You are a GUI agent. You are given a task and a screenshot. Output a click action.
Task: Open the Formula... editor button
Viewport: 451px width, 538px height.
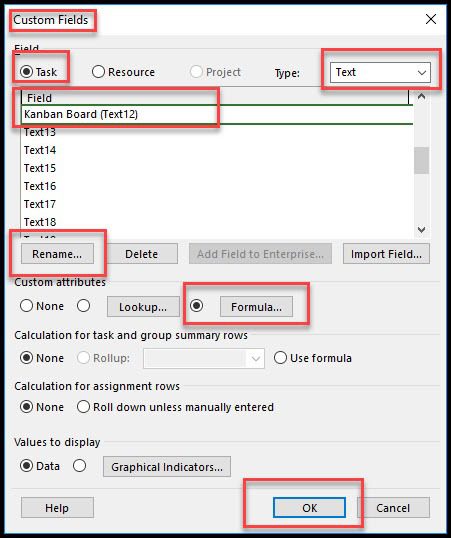256,307
